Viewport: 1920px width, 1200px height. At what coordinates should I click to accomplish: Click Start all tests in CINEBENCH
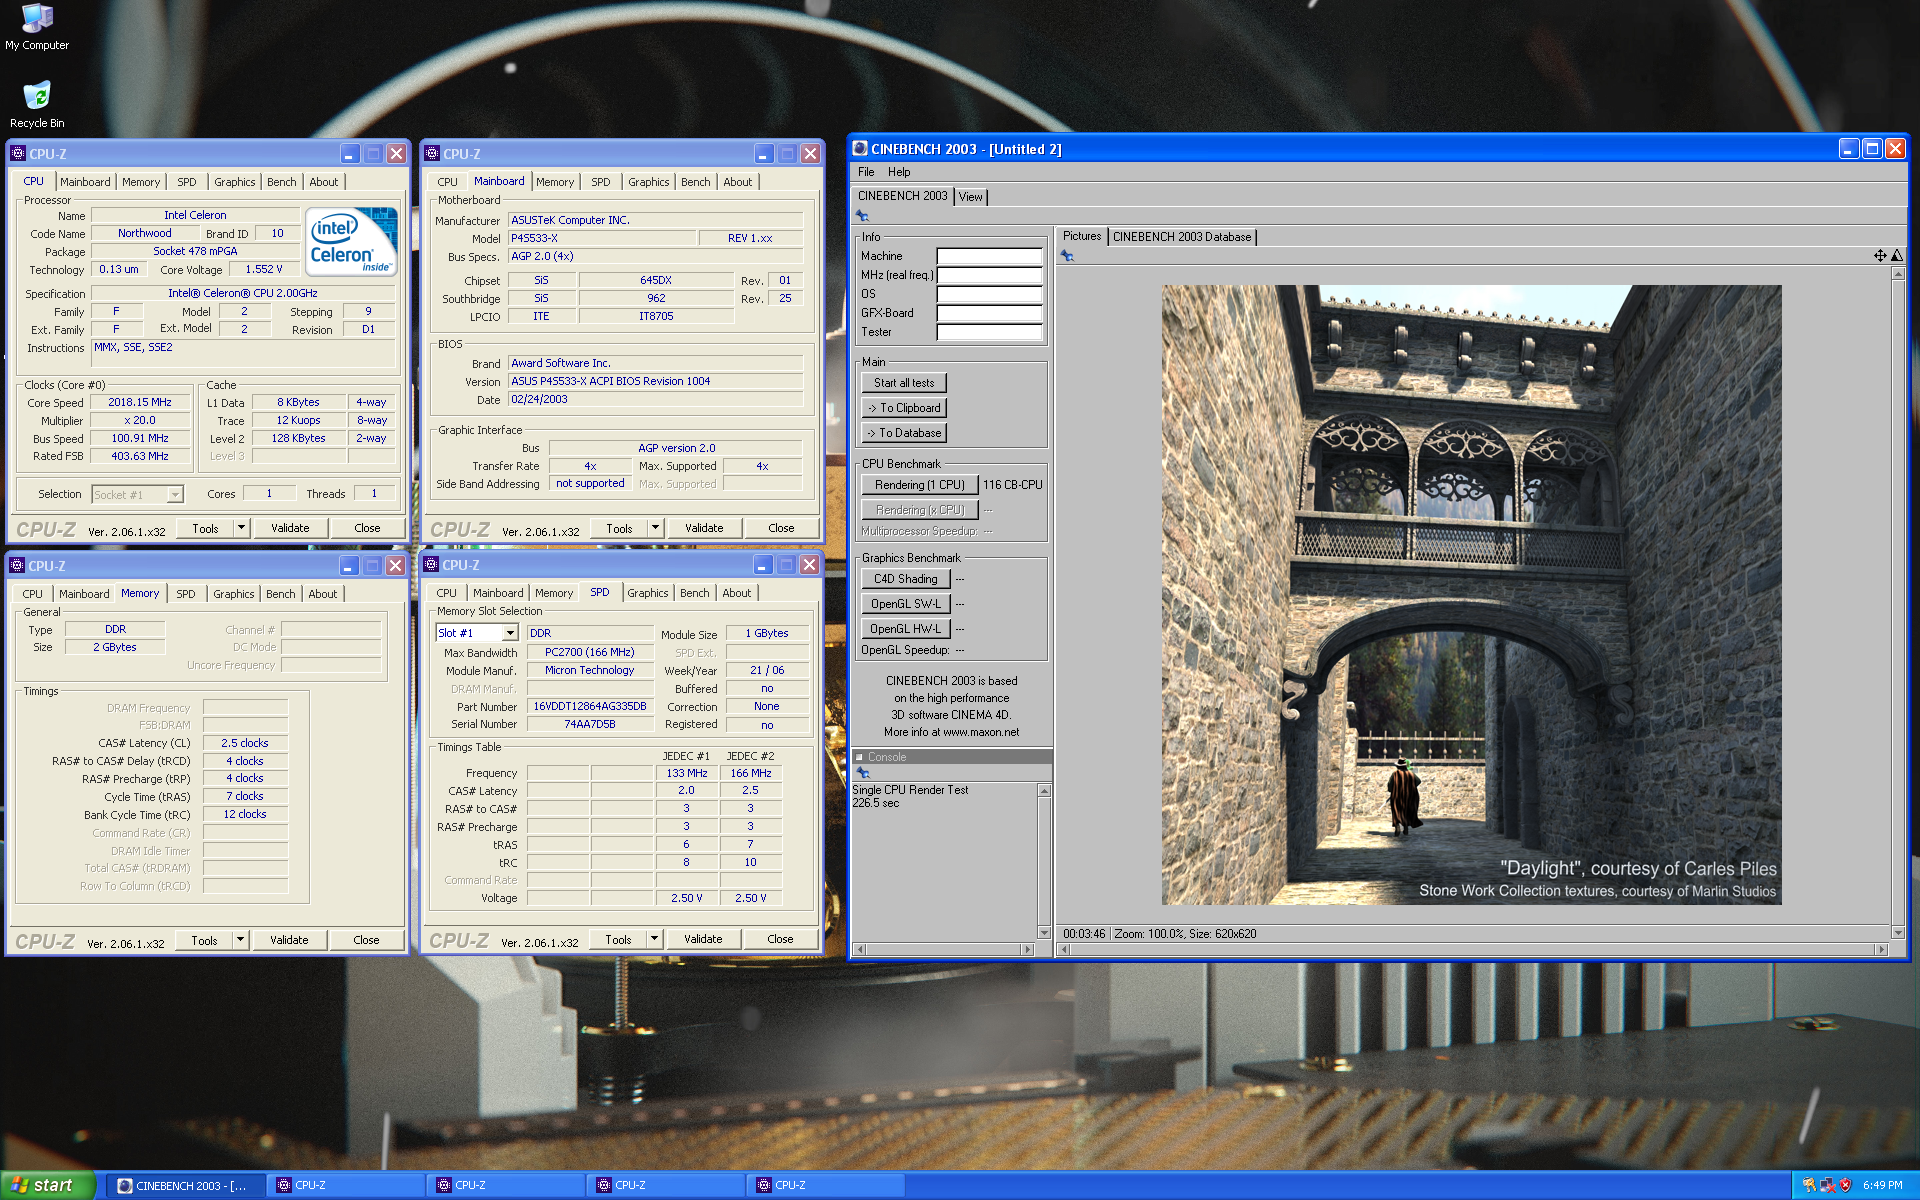[x=904, y=383]
